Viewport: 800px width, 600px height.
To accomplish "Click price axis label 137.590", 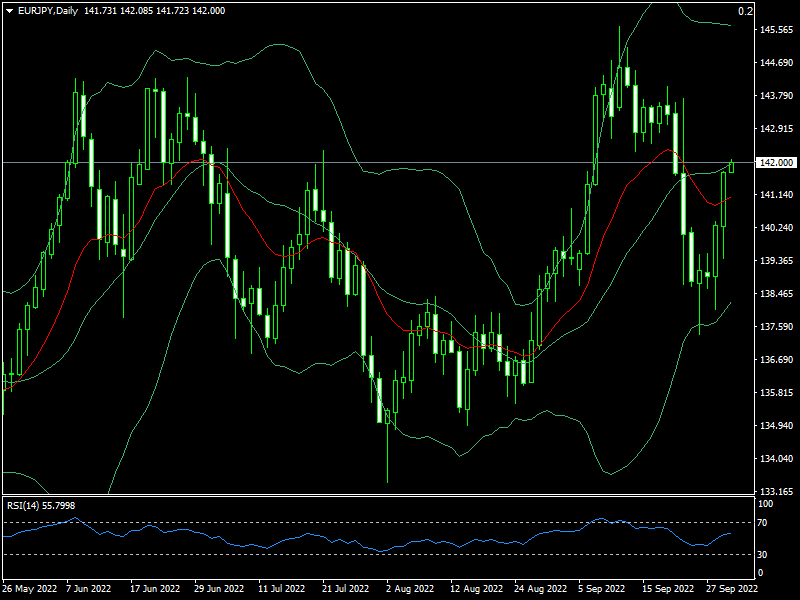I will [x=777, y=327].
